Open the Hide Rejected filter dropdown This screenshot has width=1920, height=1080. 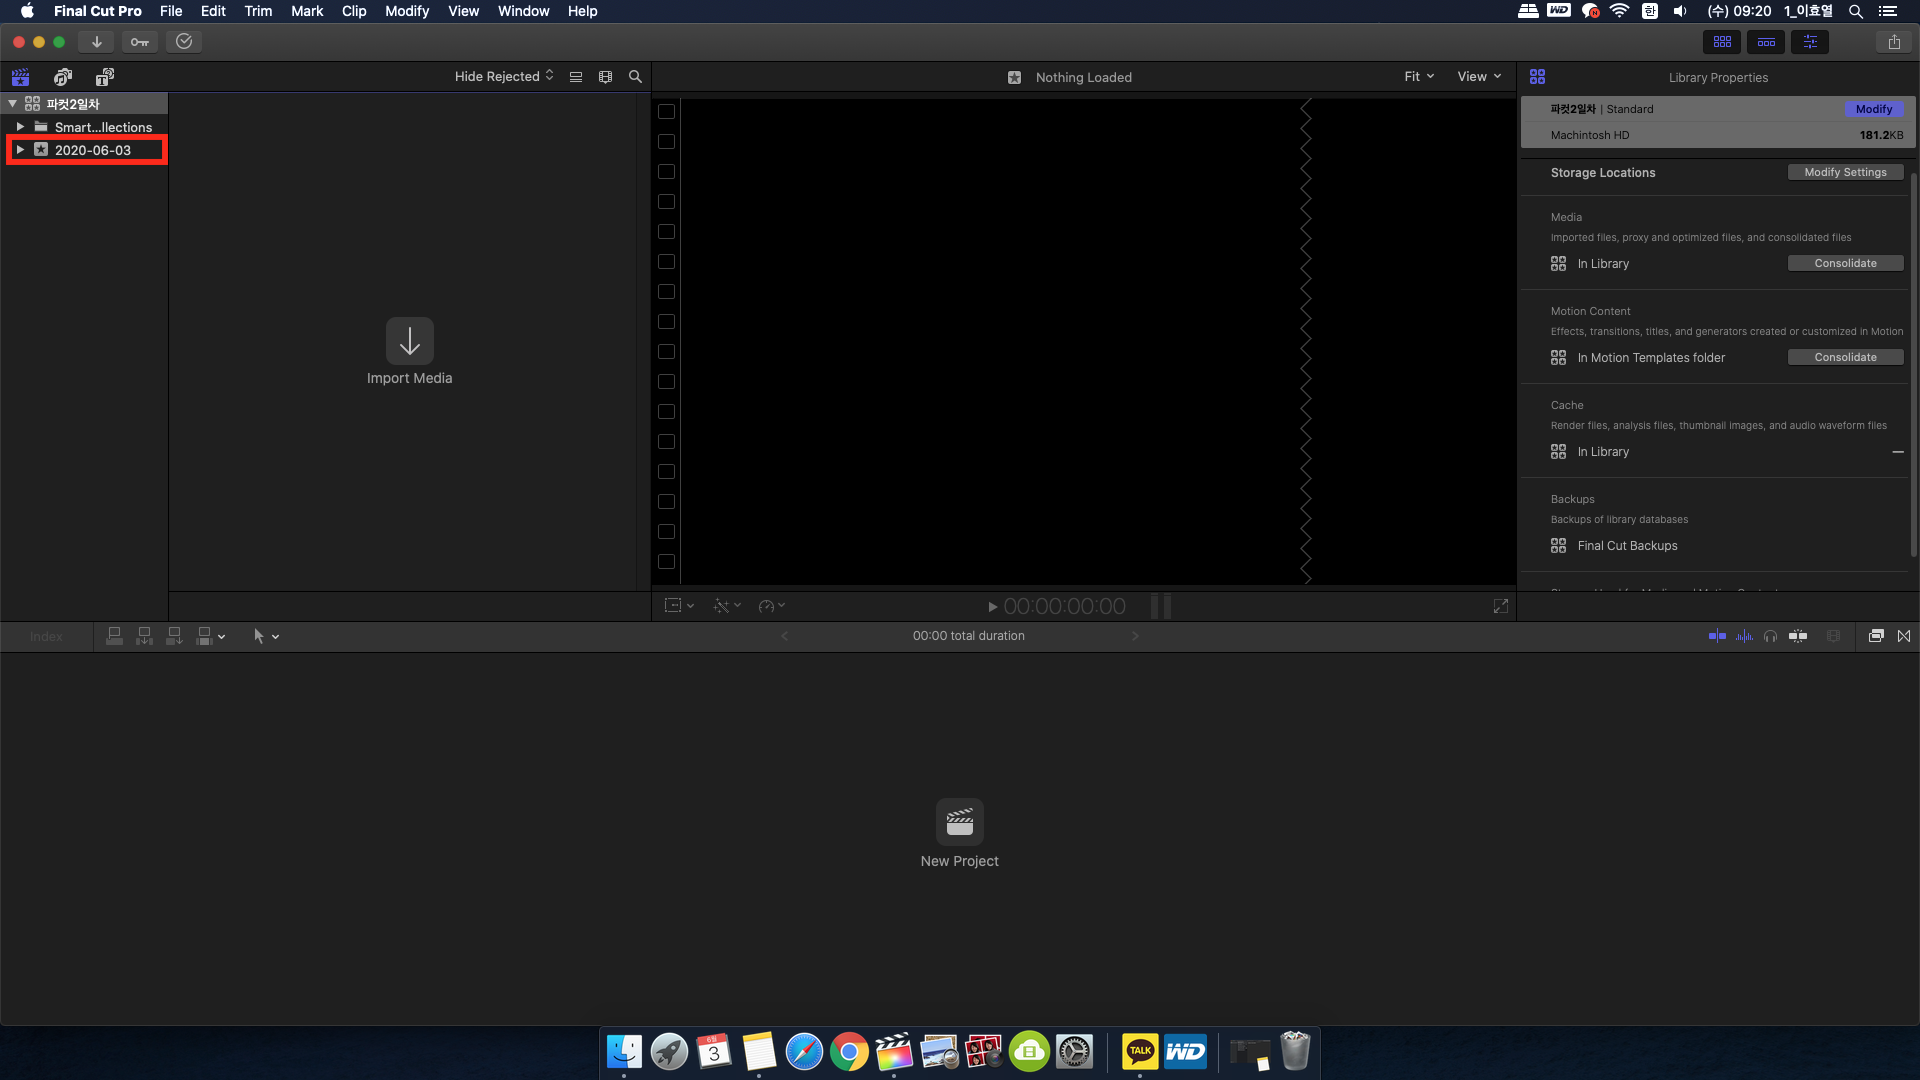coord(504,77)
